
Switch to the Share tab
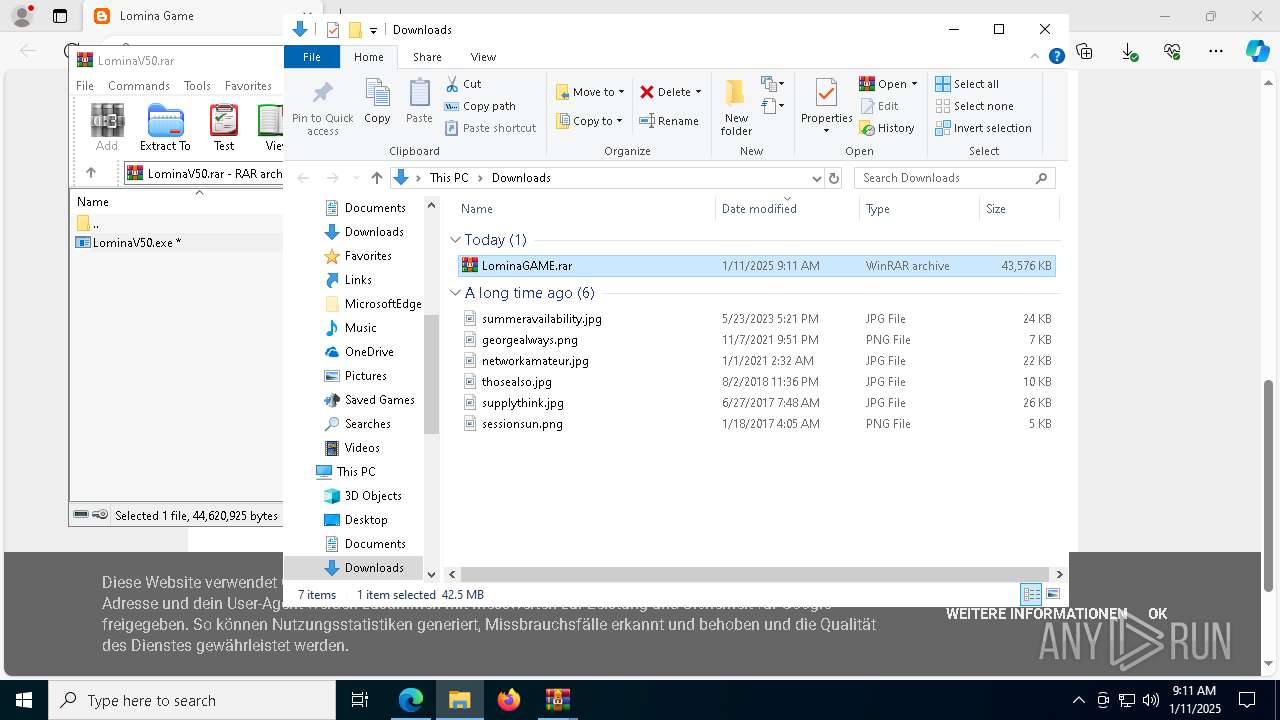[x=427, y=57]
